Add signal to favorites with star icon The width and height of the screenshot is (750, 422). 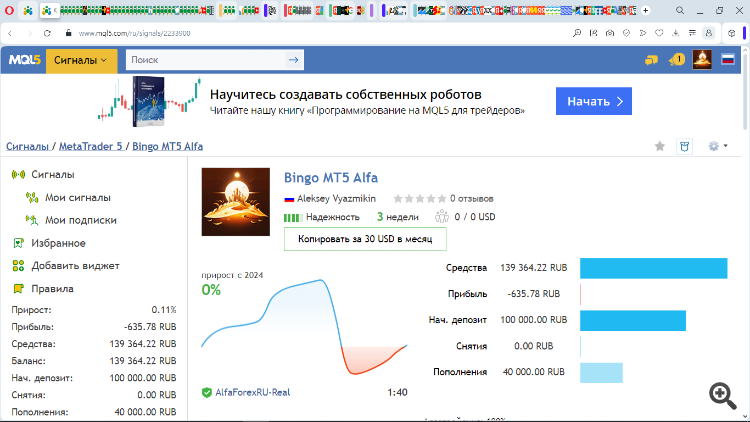click(660, 146)
